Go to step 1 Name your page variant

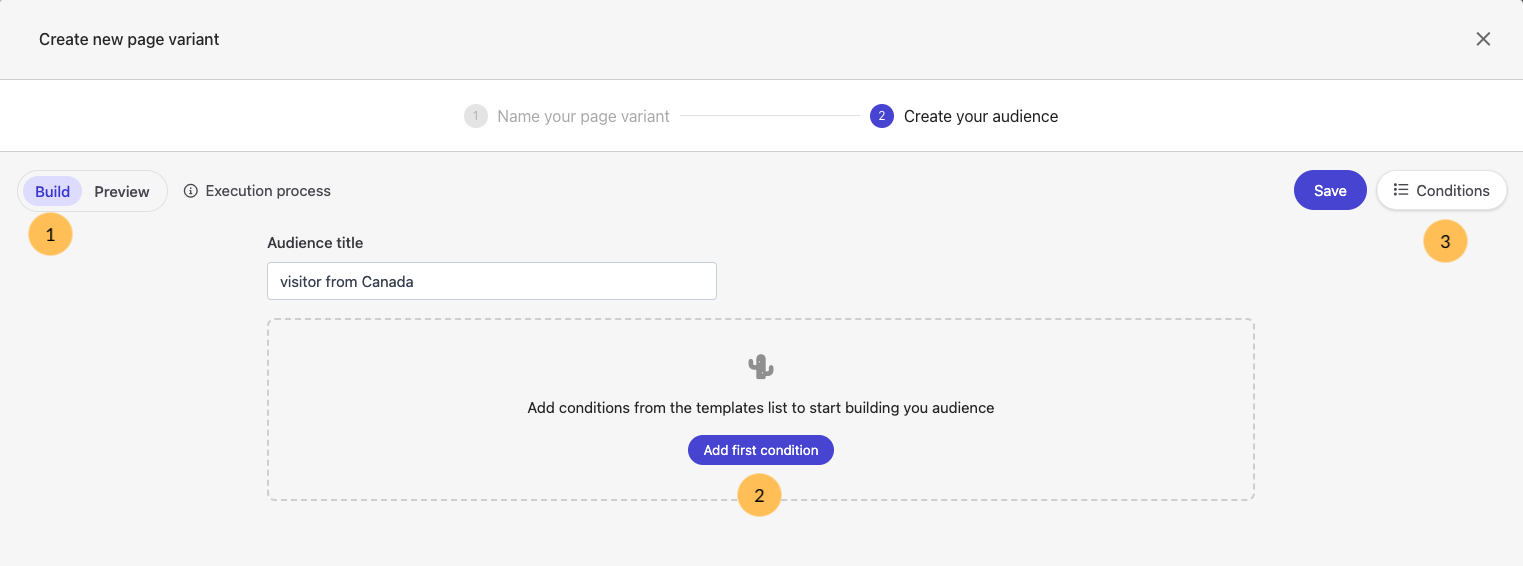[x=567, y=116]
